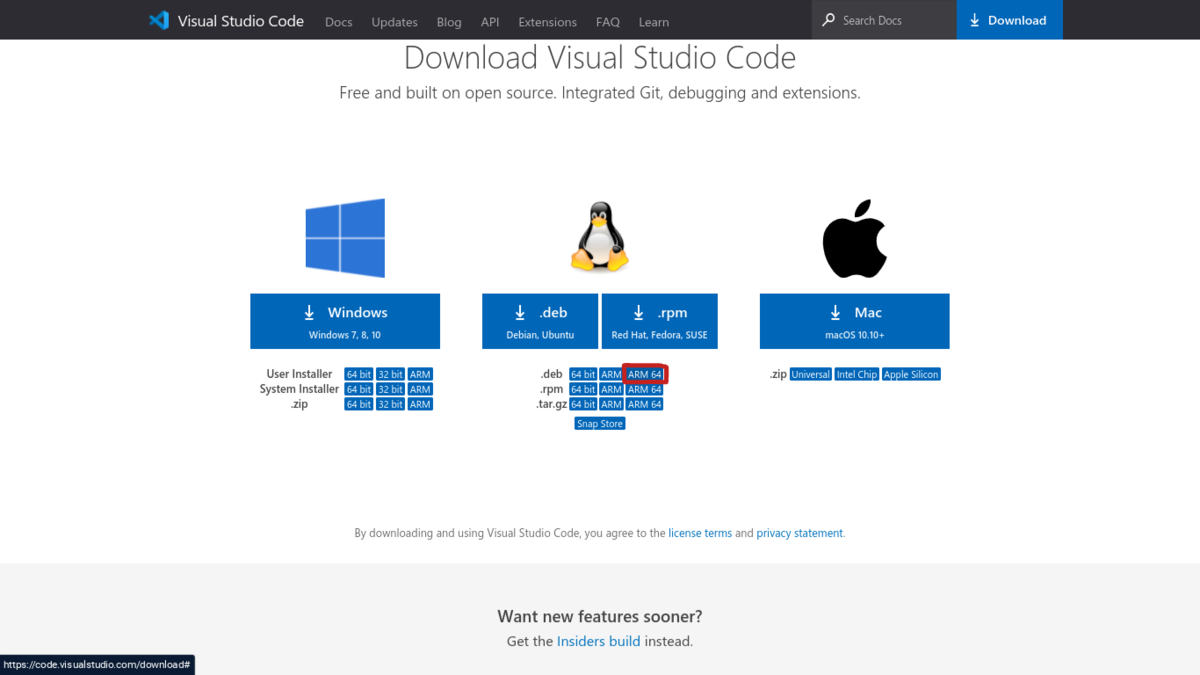
Task: Click the Windows logo image
Action: pos(345,237)
